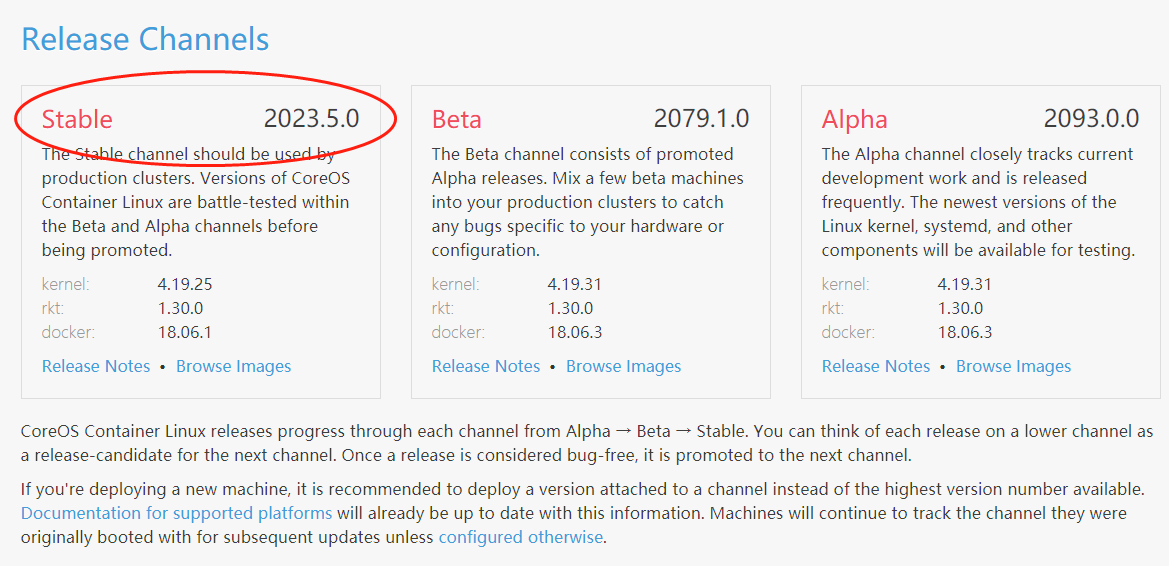Click the 'rkt:' label in Stable card

[53, 308]
